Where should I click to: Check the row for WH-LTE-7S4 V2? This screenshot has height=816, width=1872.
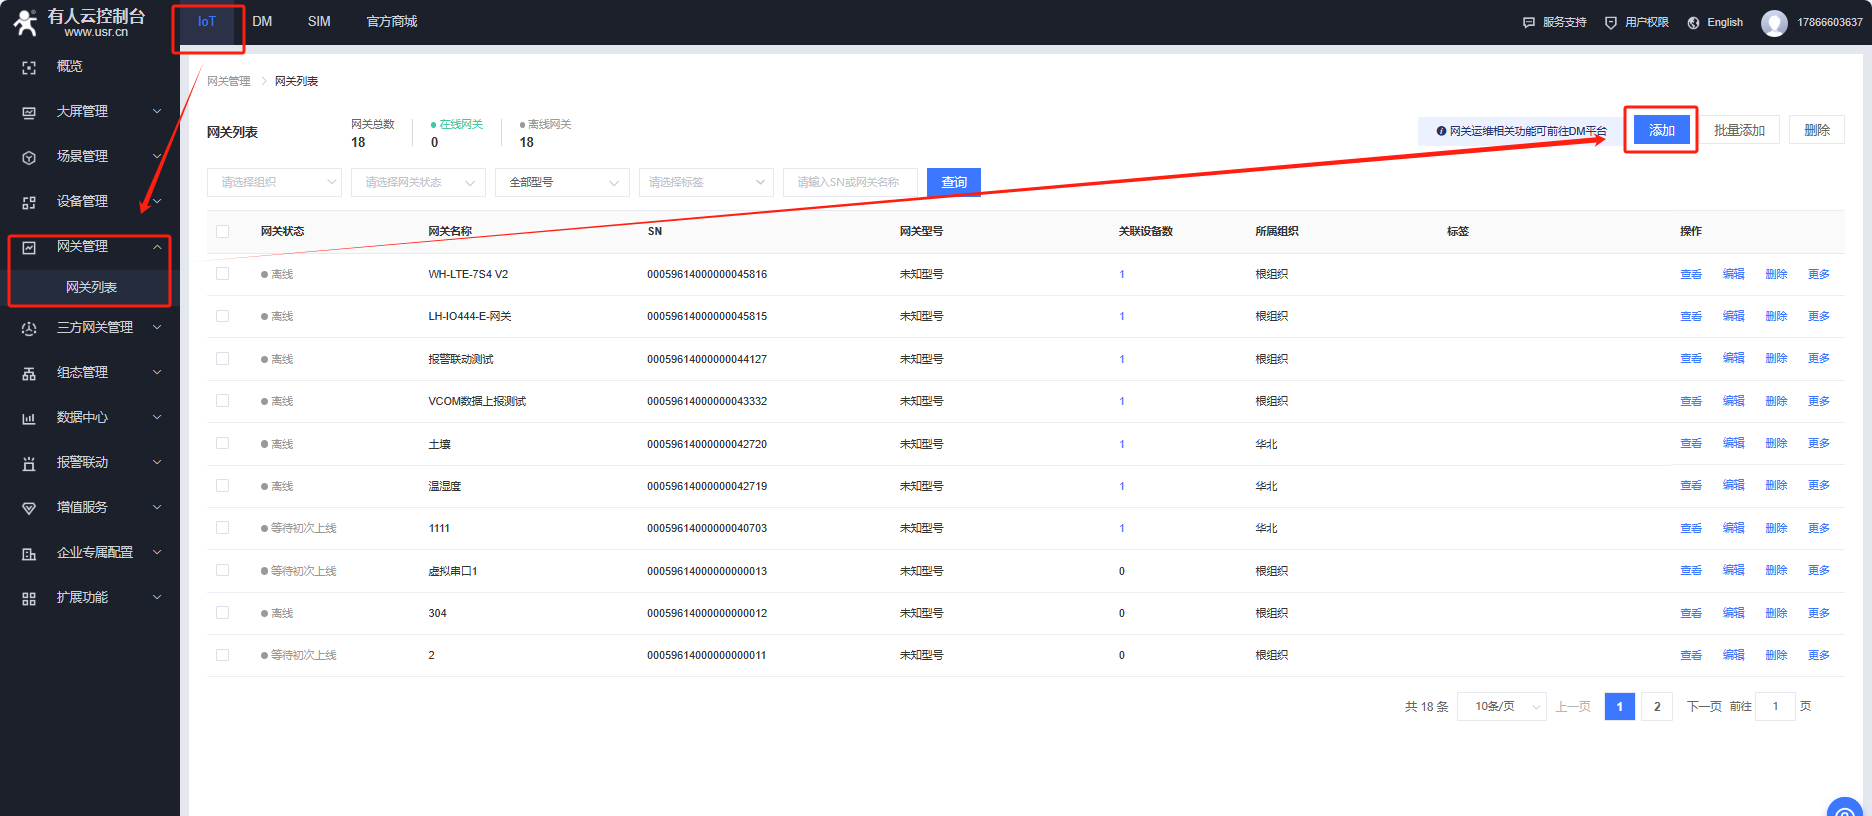click(x=222, y=274)
